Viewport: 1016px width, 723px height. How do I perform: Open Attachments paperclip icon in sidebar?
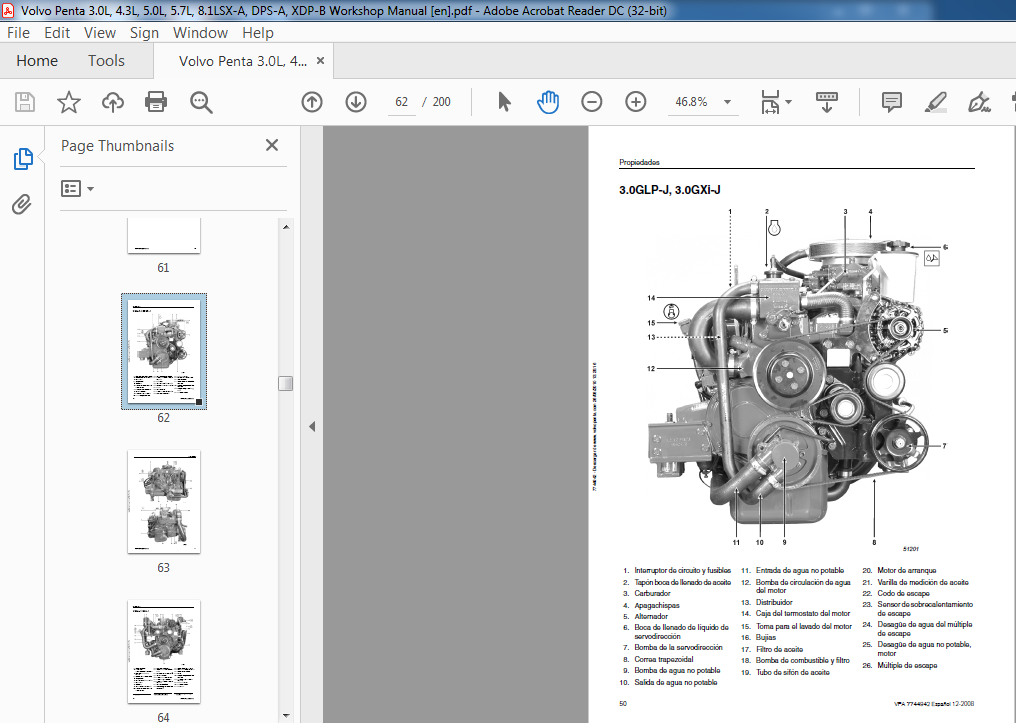pyautogui.click(x=21, y=205)
